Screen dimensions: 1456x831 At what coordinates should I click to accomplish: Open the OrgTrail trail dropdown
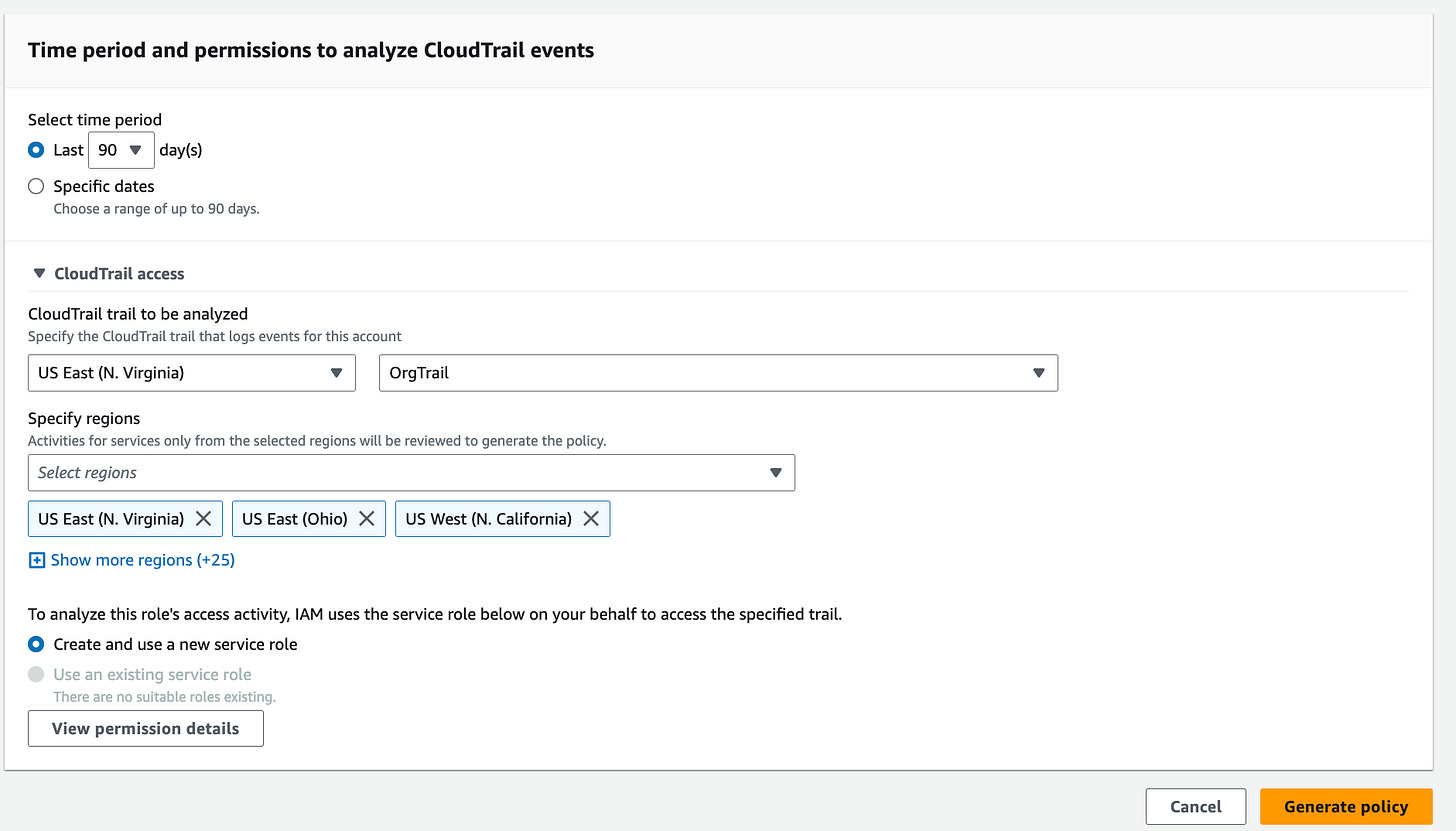[x=718, y=373]
